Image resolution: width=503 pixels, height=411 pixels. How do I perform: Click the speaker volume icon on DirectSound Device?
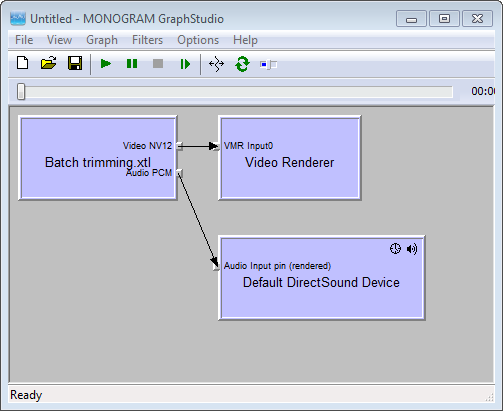coord(412,249)
